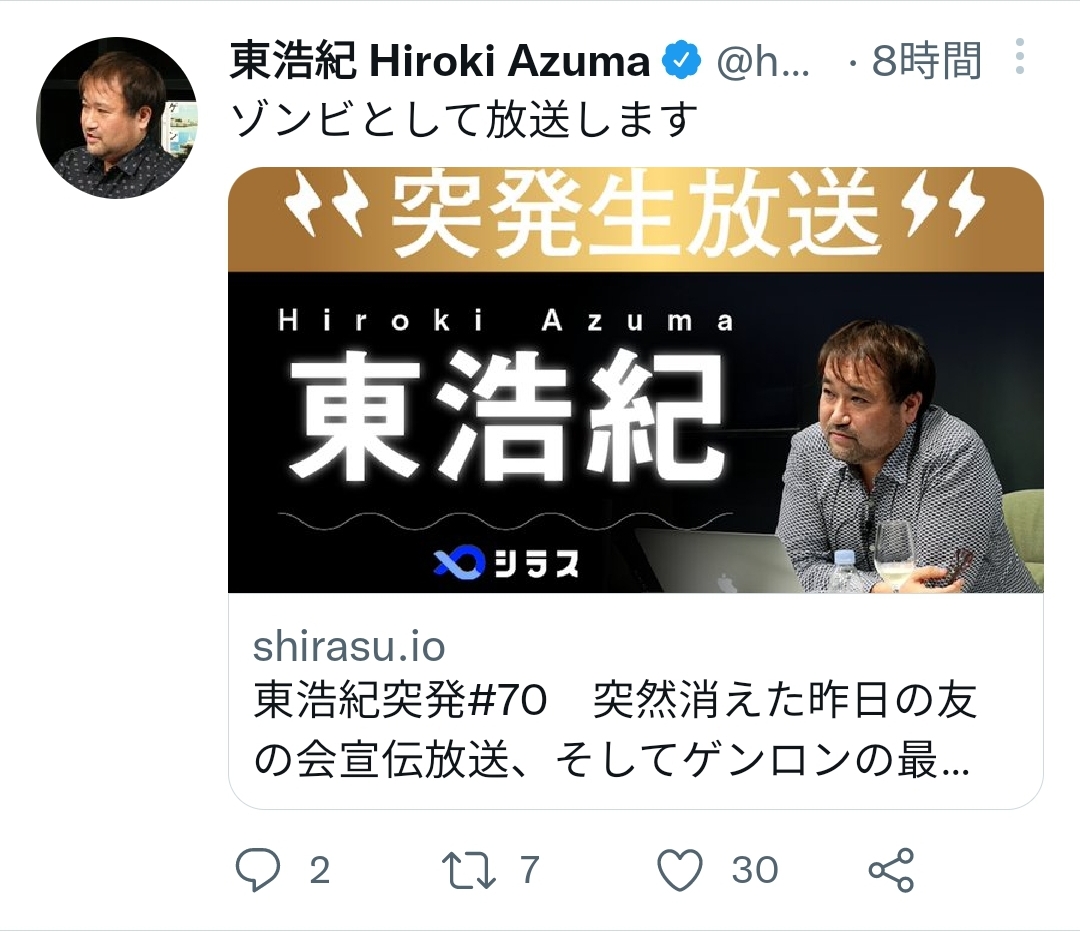Viewport: 1080px width, 932px height.
Task: Share the tweet via share icon
Action: [x=891, y=870]
